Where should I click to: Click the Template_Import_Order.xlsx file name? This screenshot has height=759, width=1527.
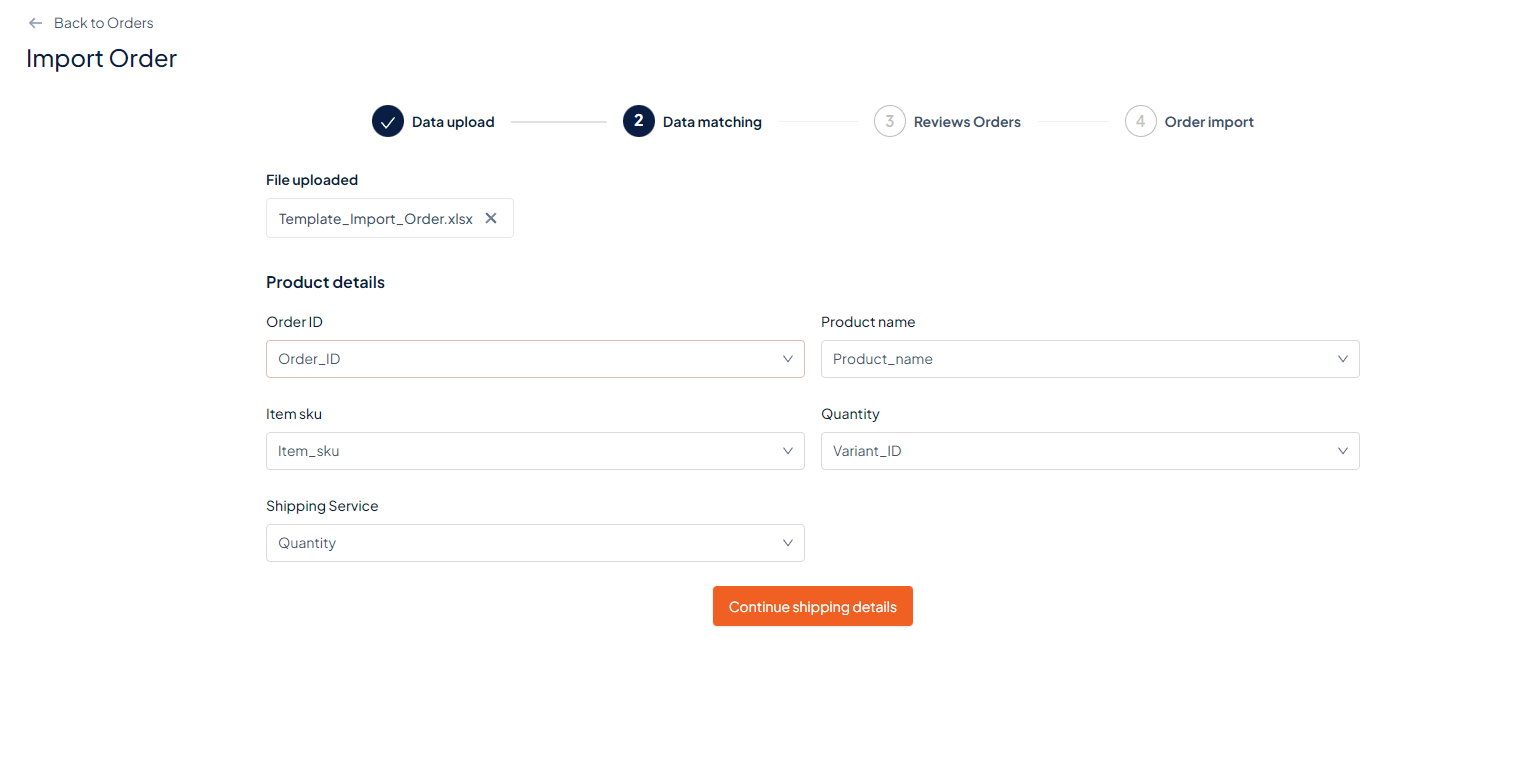click(x=375, y=219)
